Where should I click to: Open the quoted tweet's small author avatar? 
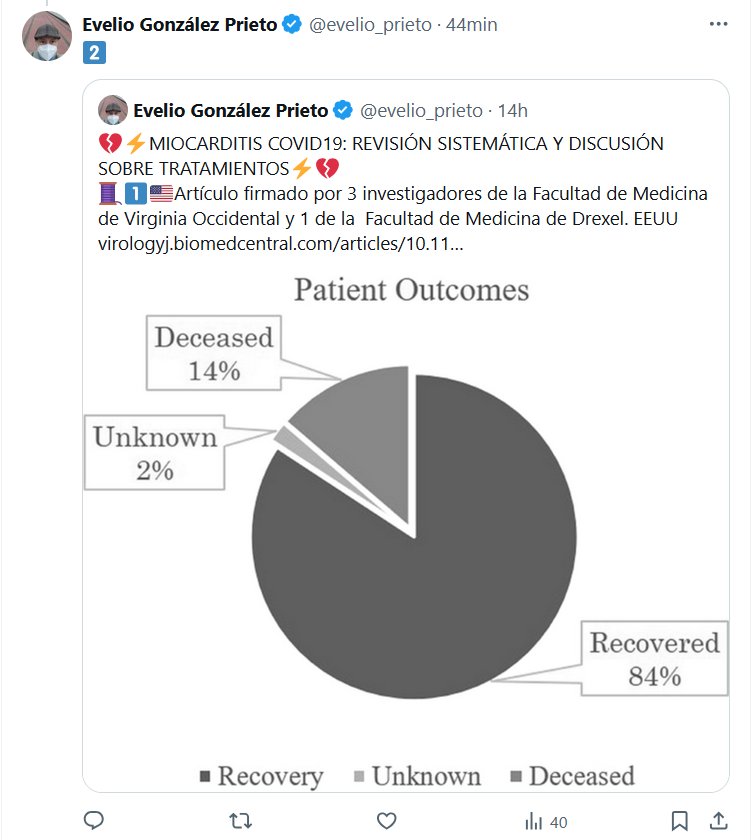pyautogui.click(x=112, y=110)
